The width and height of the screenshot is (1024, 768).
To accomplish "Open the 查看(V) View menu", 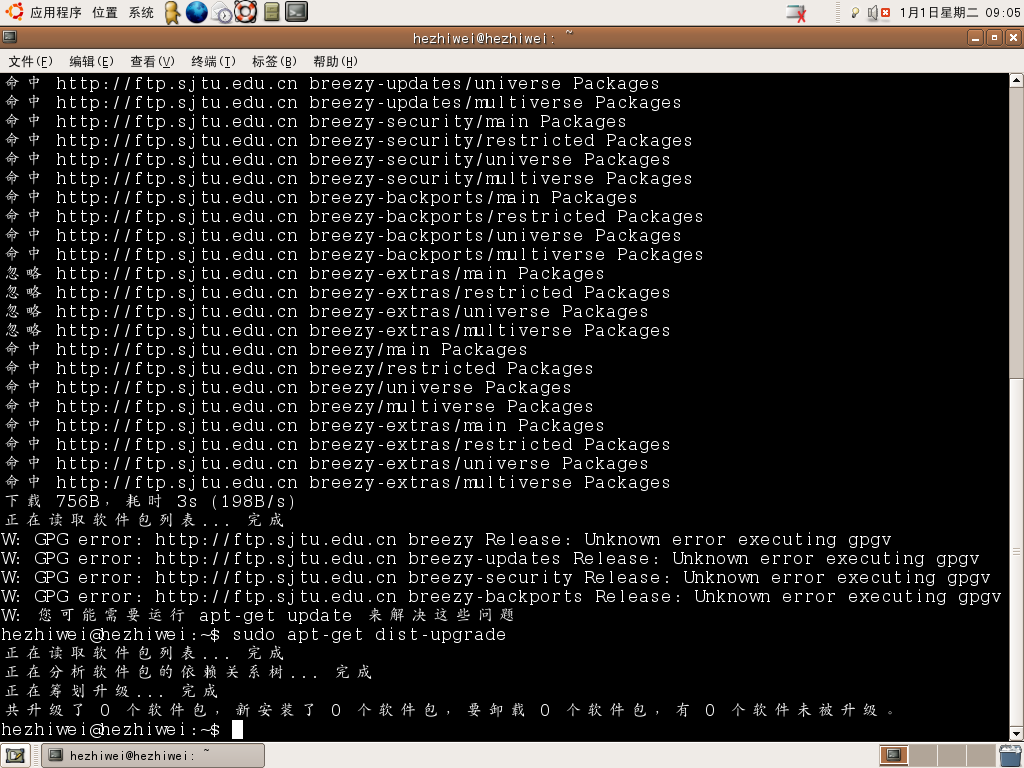I will click(x=152, y=61).
